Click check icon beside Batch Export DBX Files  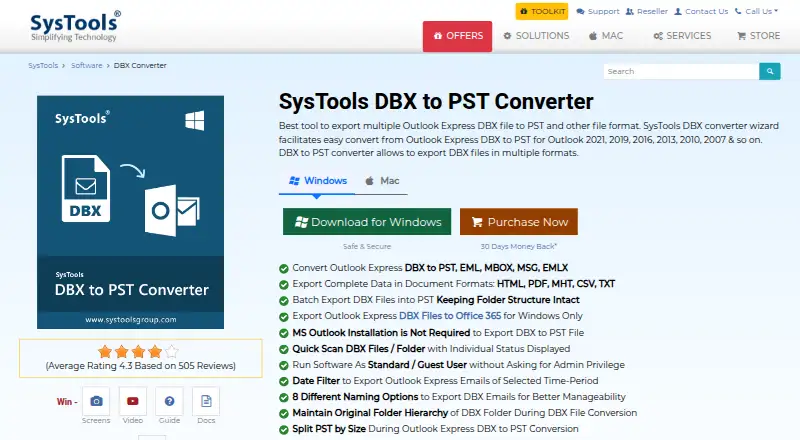[284, 301]
